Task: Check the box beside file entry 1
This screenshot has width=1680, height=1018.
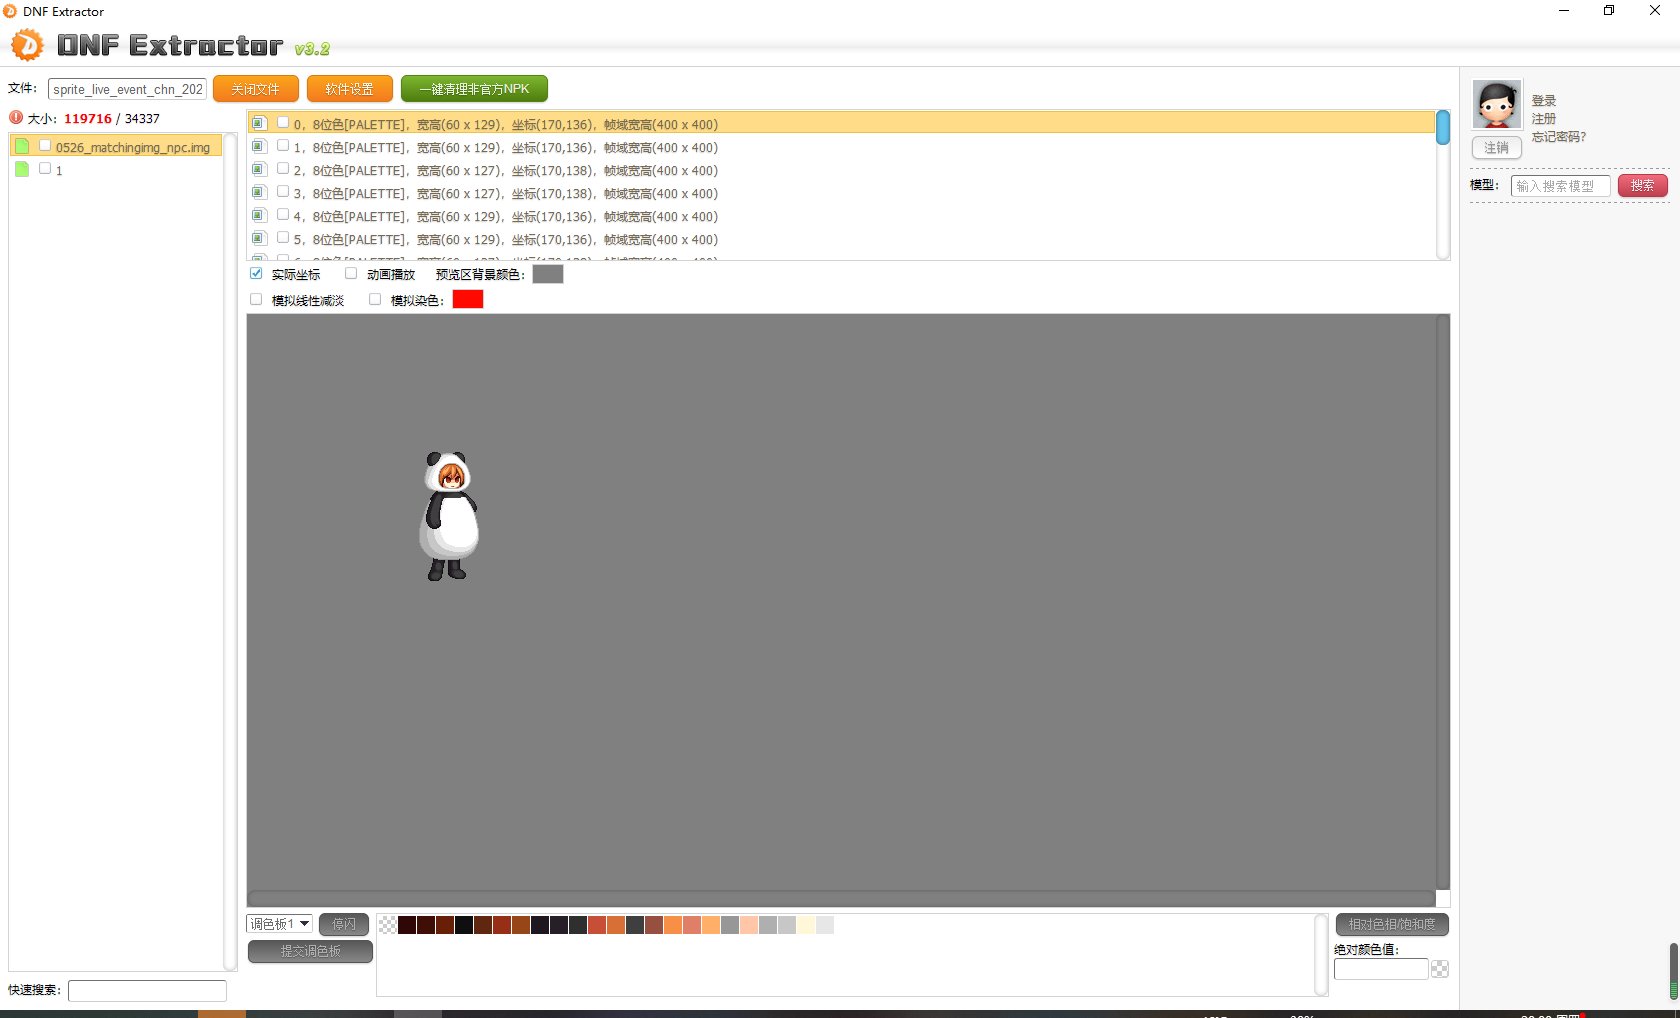Action: pyautogui.click(x=45, y=168)
